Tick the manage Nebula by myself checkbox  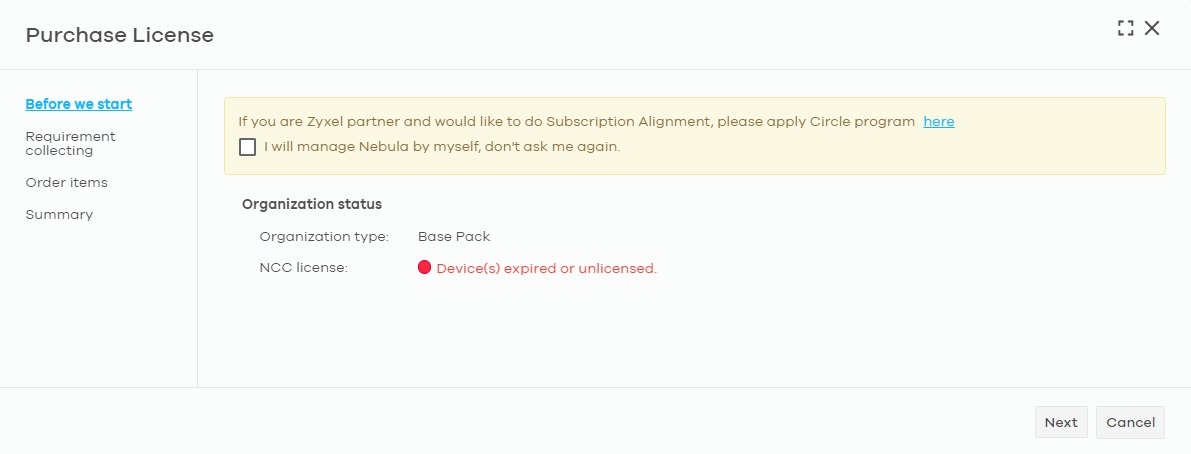coord(247,147)
